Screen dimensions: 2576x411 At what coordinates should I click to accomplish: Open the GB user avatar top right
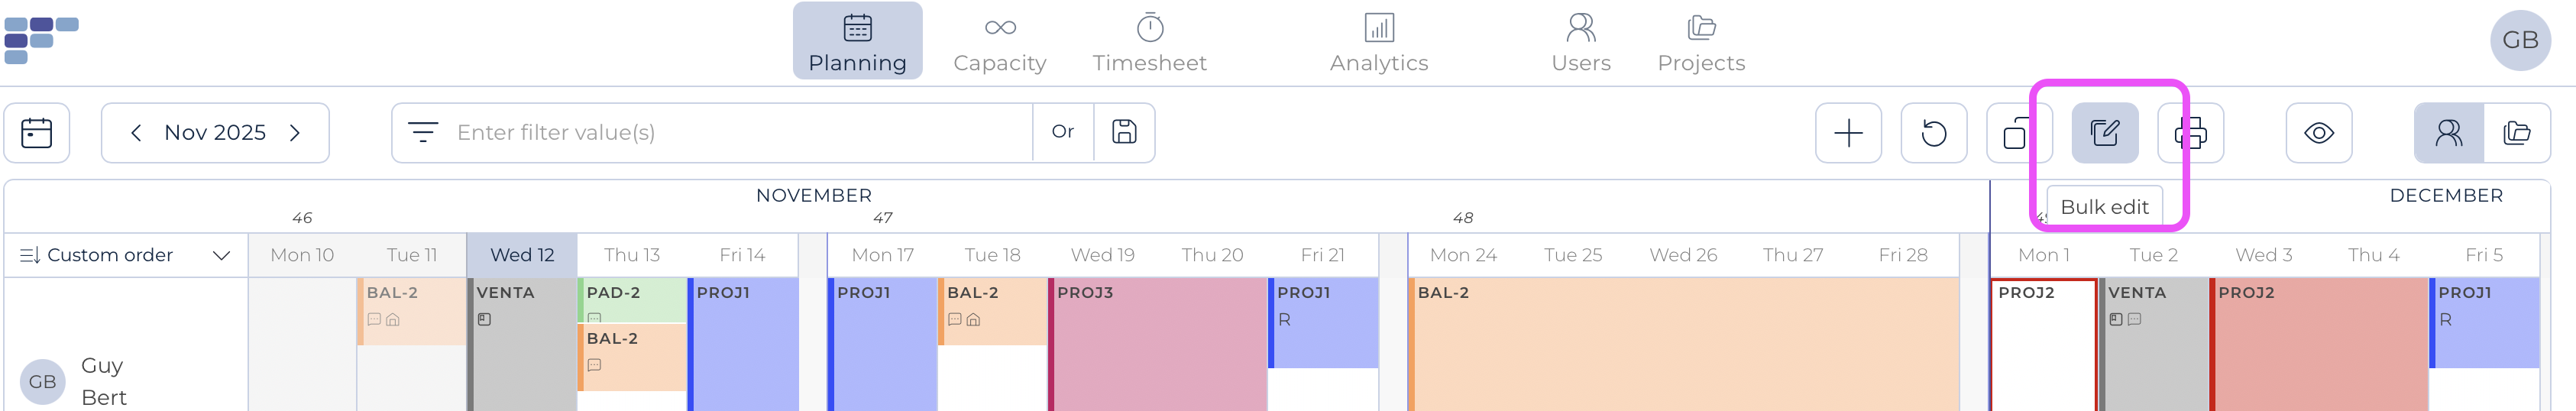pos(2519,40)
